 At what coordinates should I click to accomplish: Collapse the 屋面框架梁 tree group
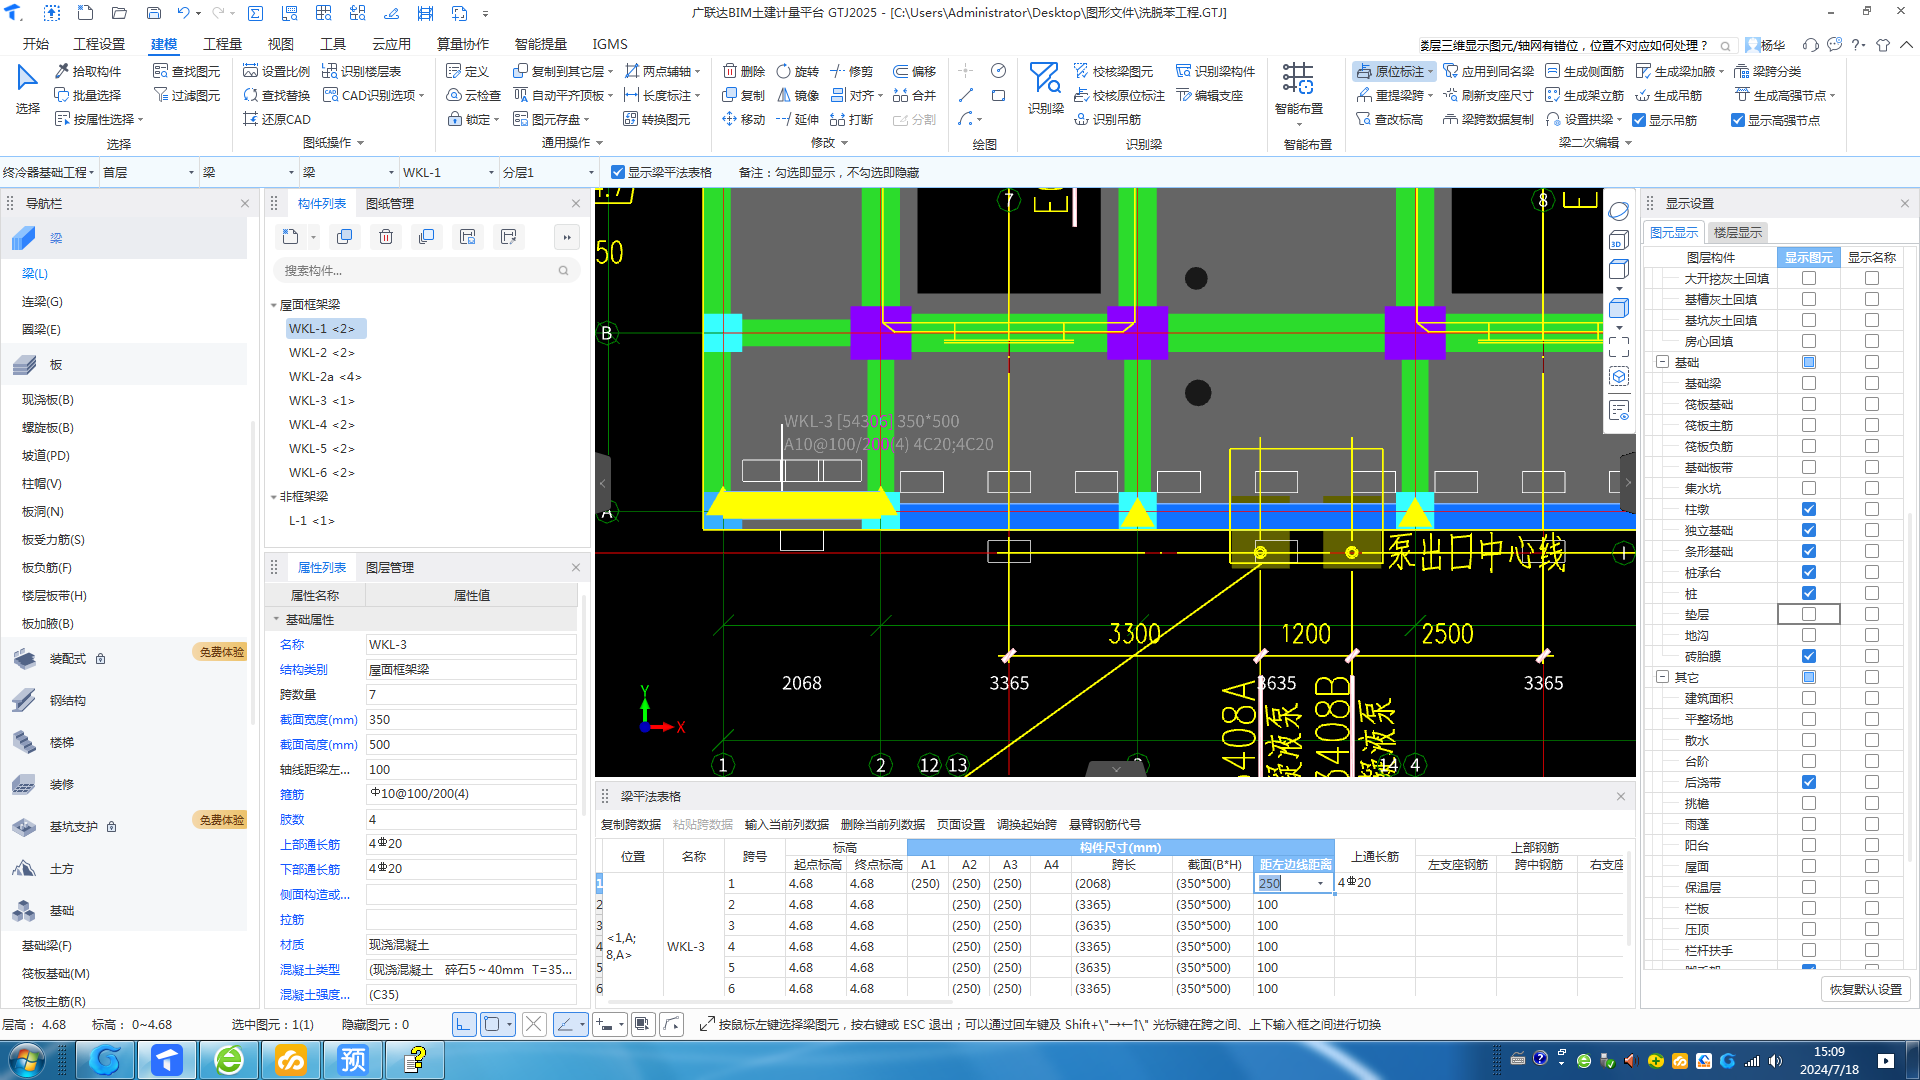[274, 305]
